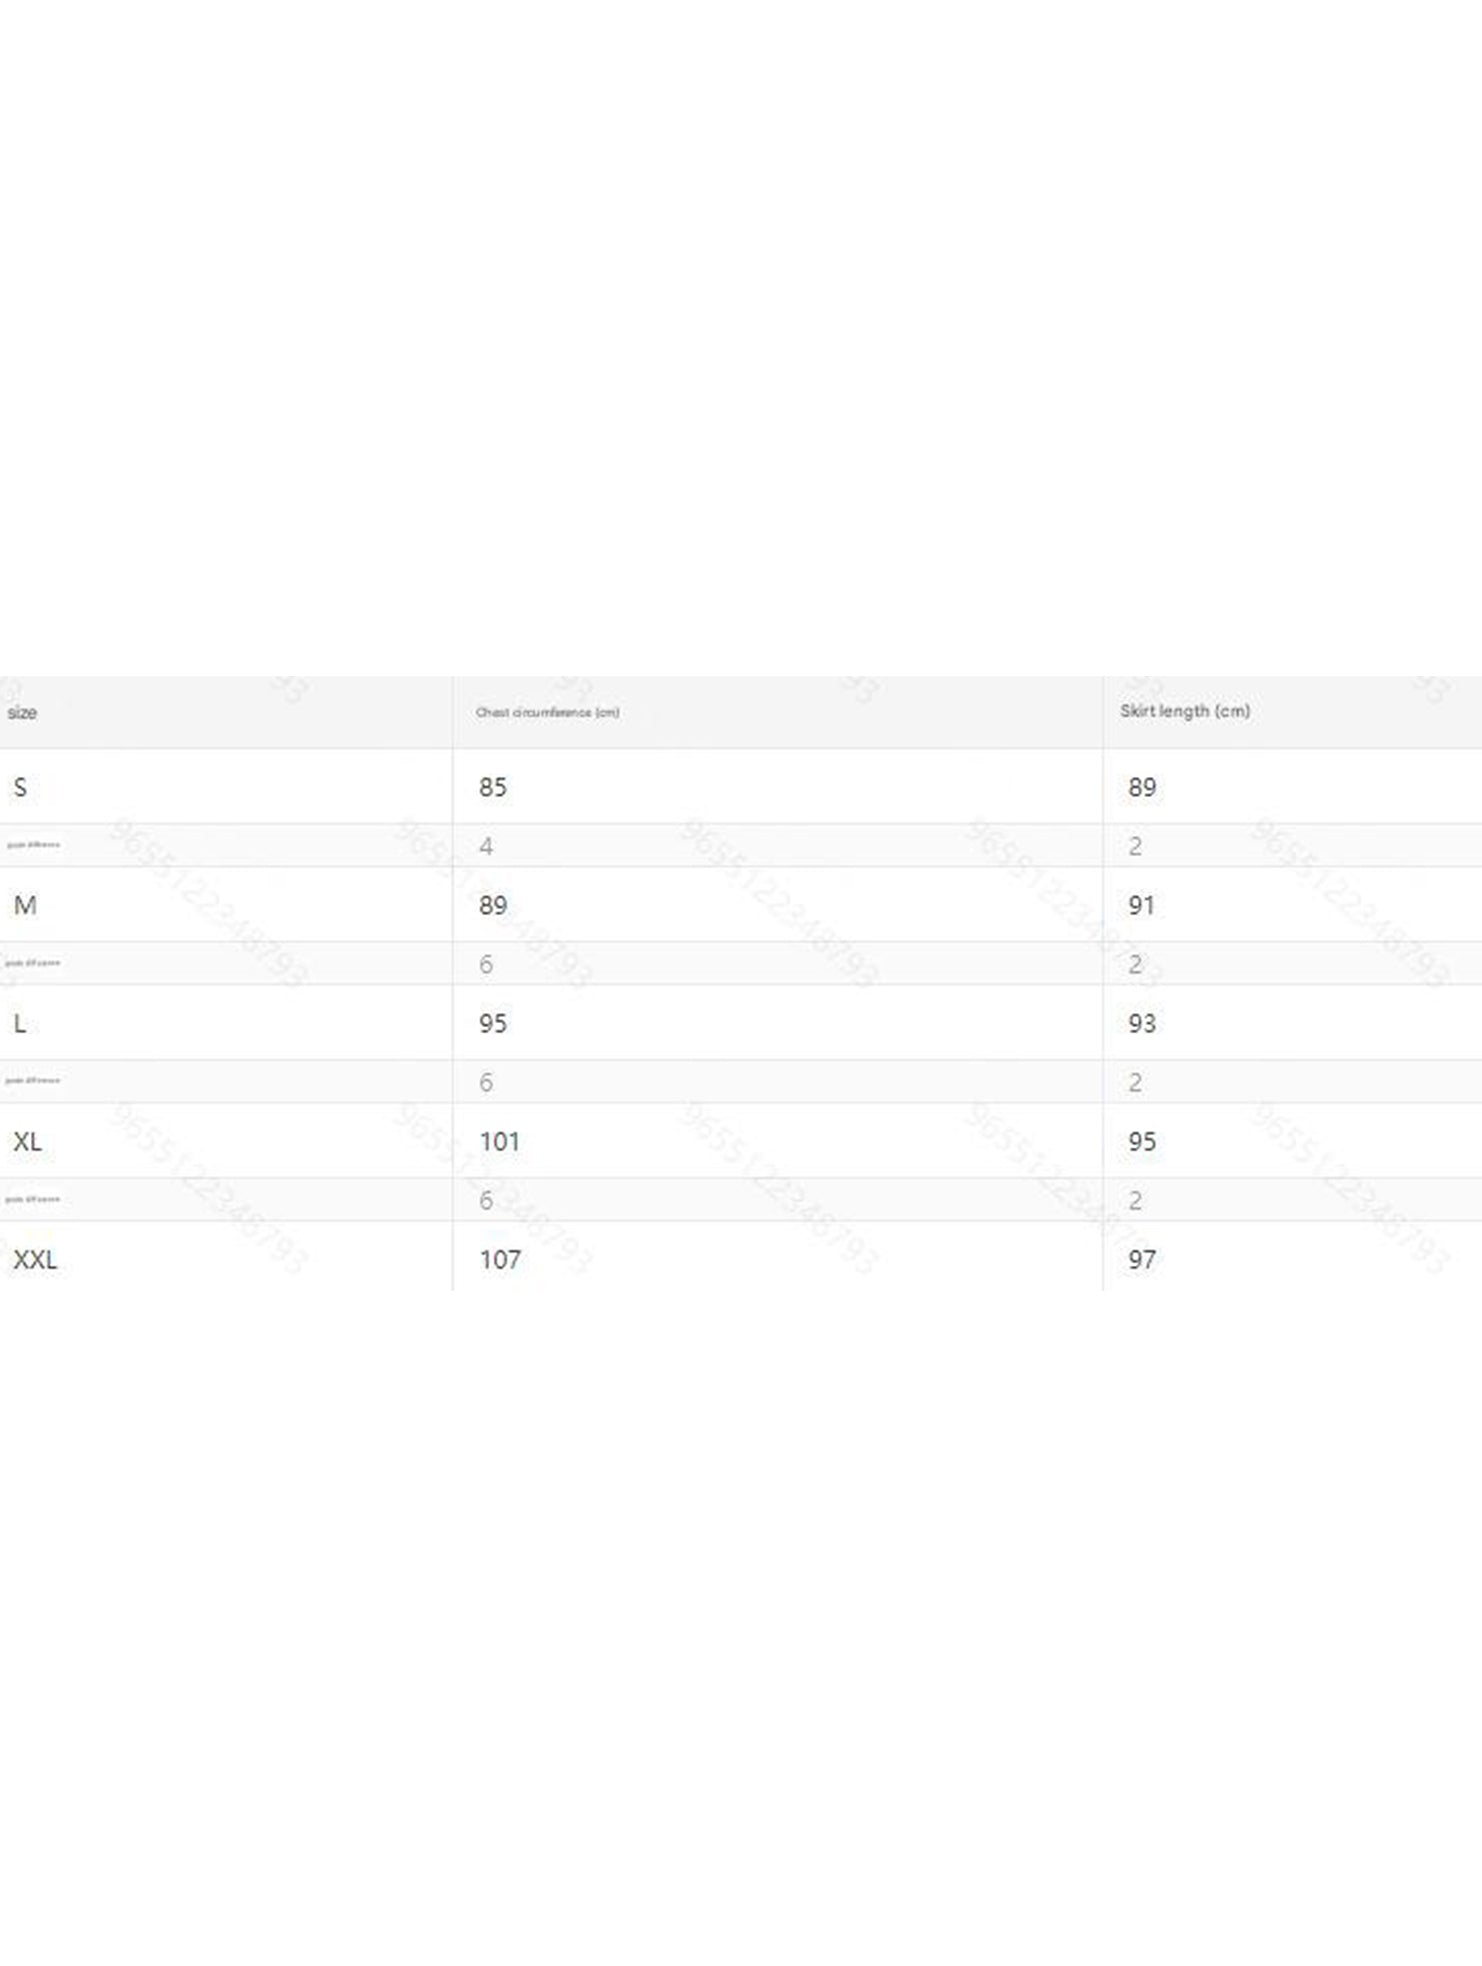Click chest circumference value 101 for XL

tap(499, 1141)
